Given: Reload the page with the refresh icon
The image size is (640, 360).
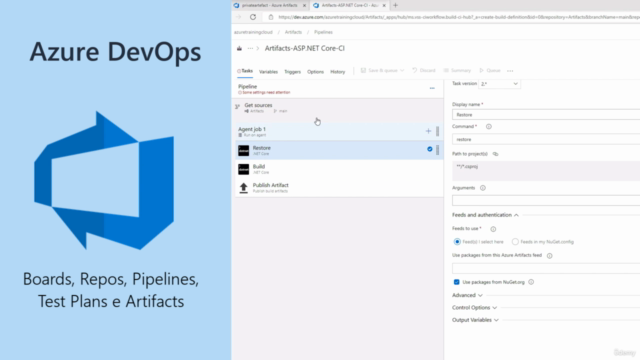Looking at the screenshot, I should tap(253, 17).
